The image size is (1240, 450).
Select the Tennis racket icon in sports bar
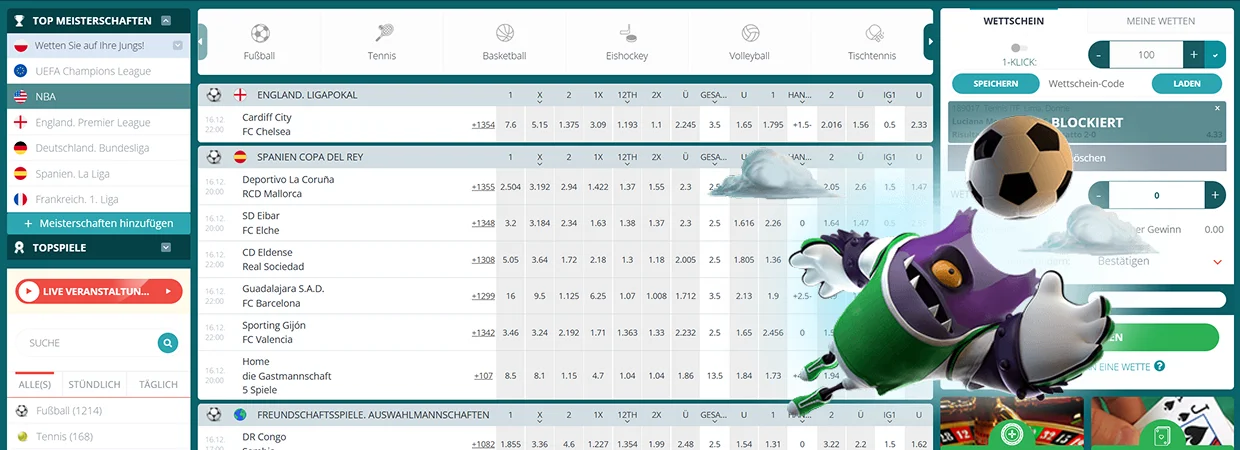[x=383, y=33]
